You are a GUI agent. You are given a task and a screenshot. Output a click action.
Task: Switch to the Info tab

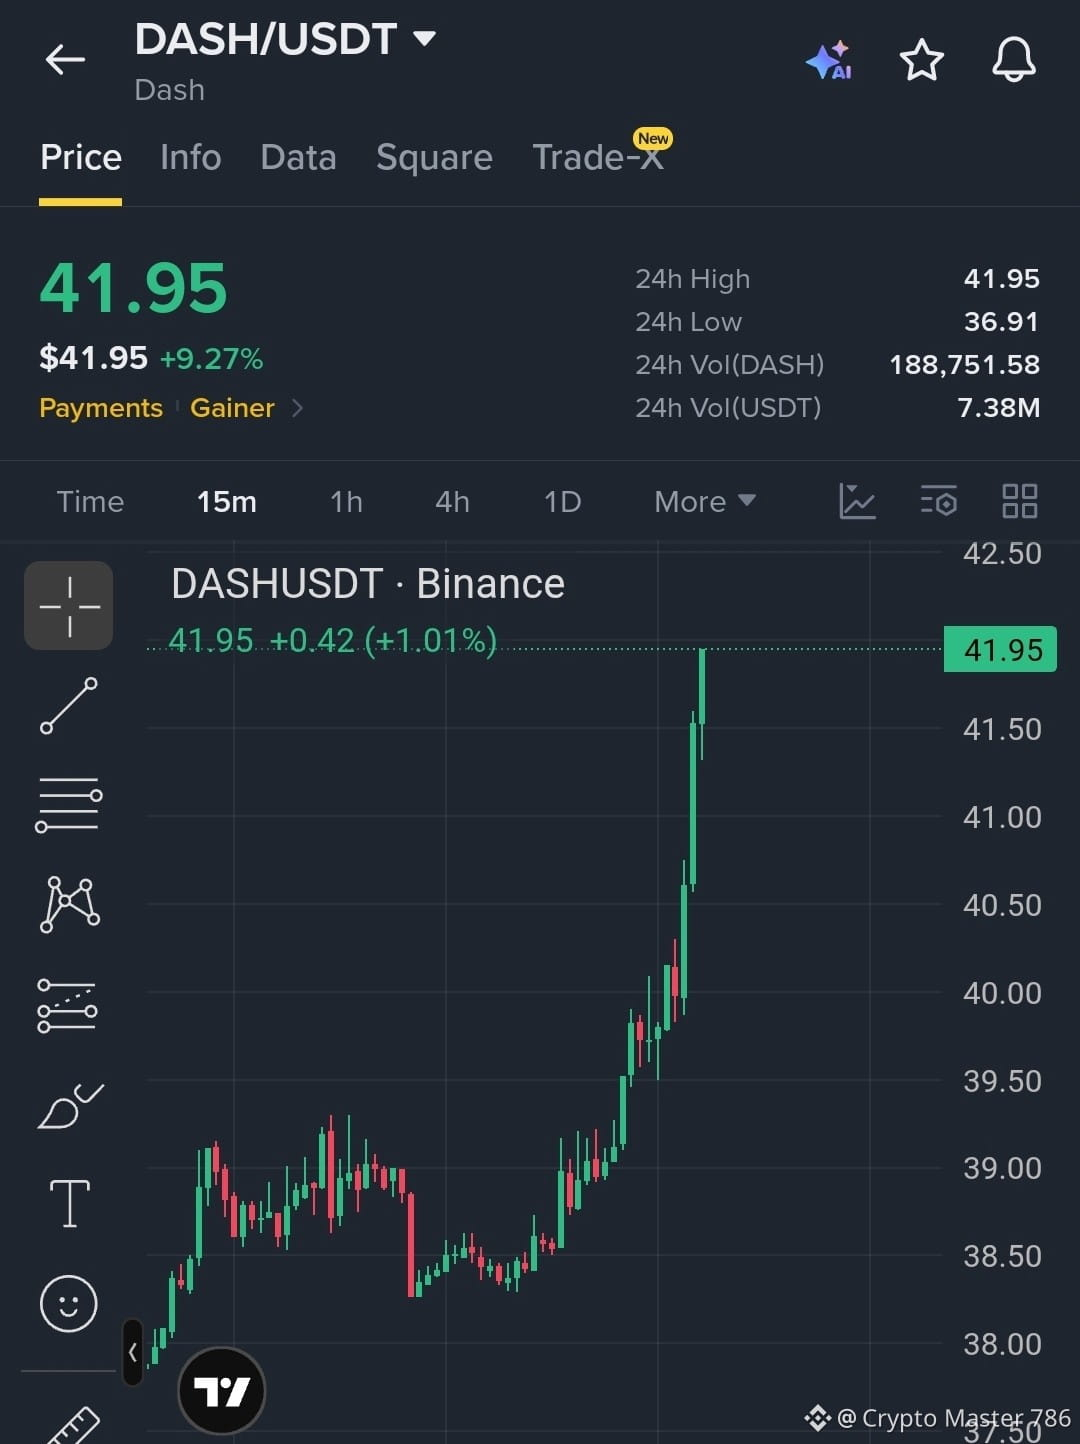(190, 158)
